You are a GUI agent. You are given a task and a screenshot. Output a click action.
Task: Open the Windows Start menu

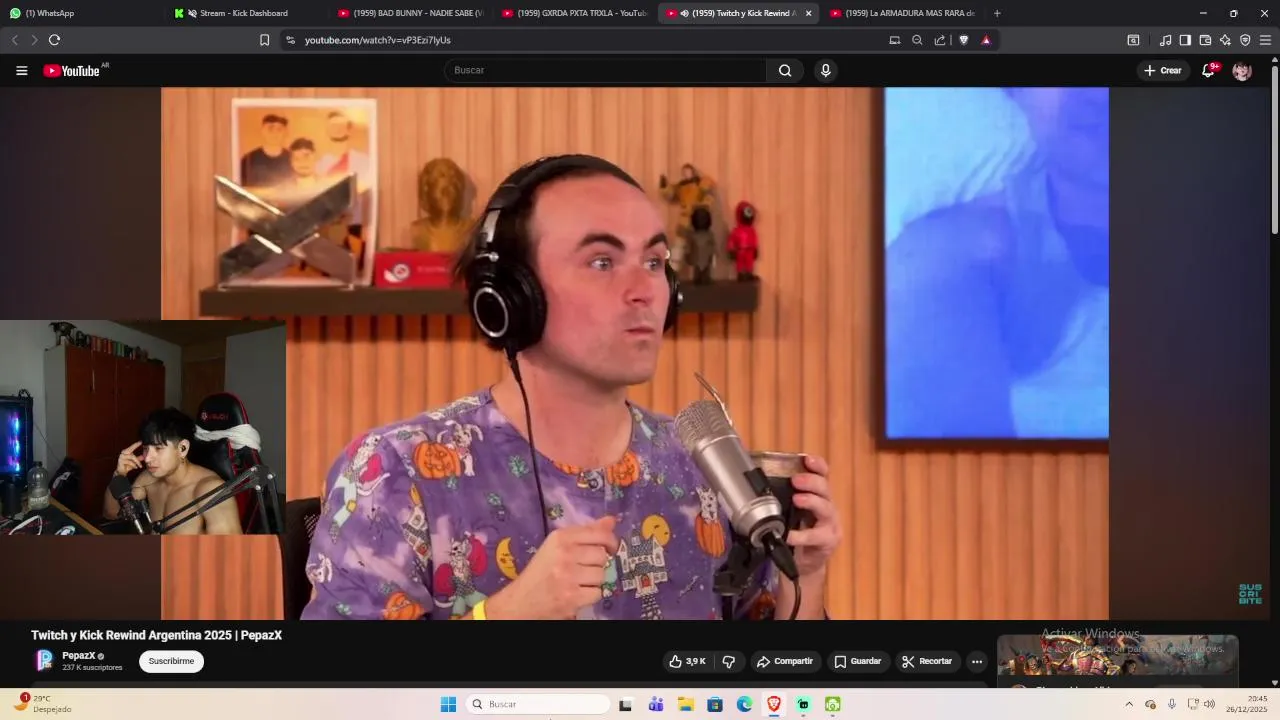coord(448,704)
